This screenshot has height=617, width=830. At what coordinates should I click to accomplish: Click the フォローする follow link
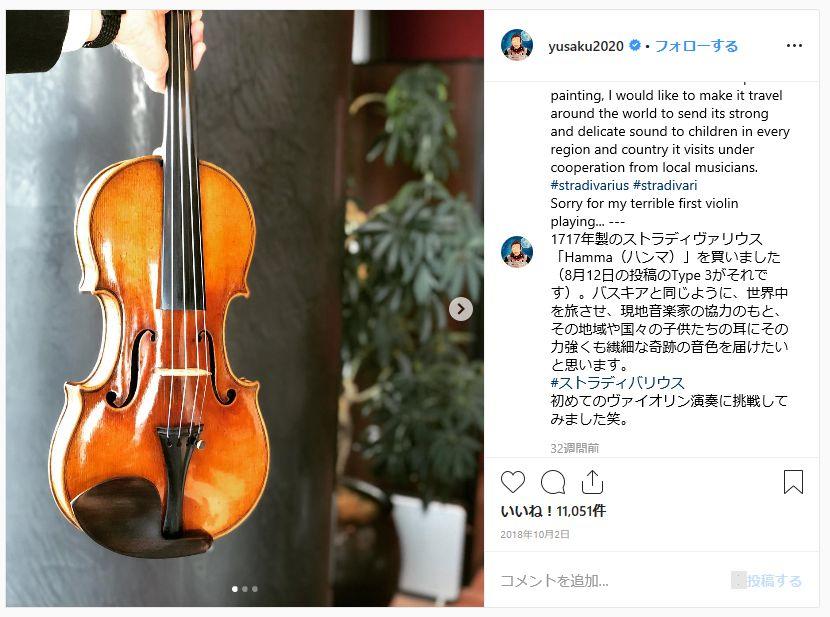click(x=696, y=46)
